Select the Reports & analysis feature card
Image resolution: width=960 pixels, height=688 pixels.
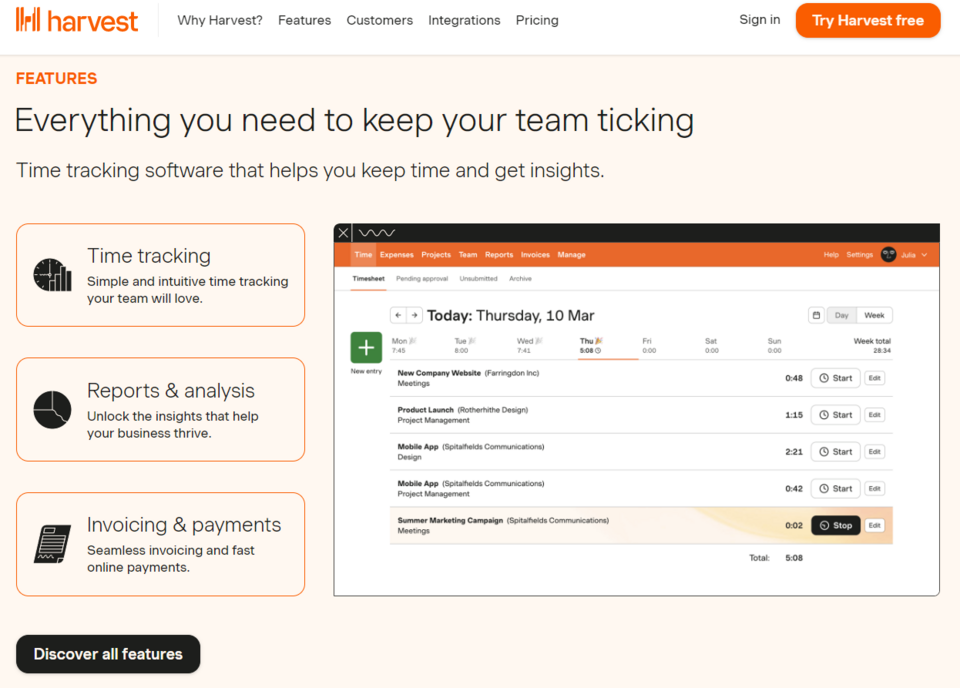coord(160,409)
